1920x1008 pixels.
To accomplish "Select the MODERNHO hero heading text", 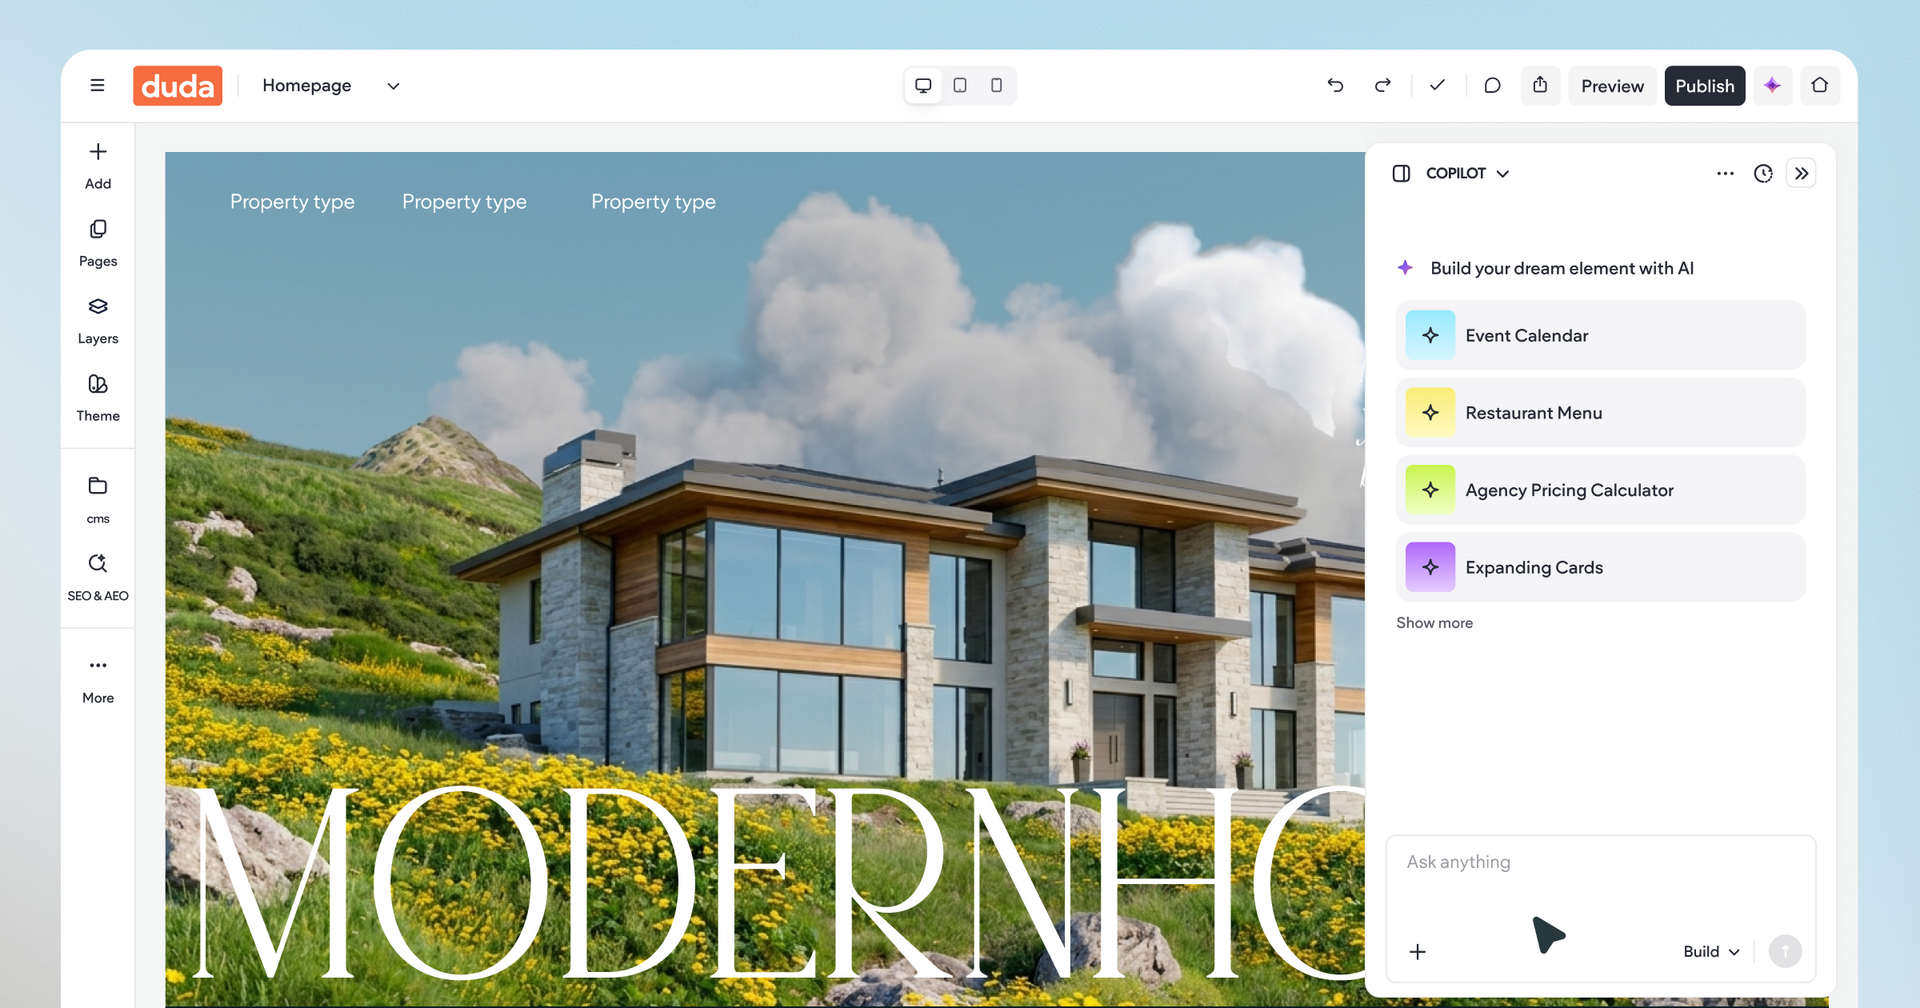I will click(777, 883).
